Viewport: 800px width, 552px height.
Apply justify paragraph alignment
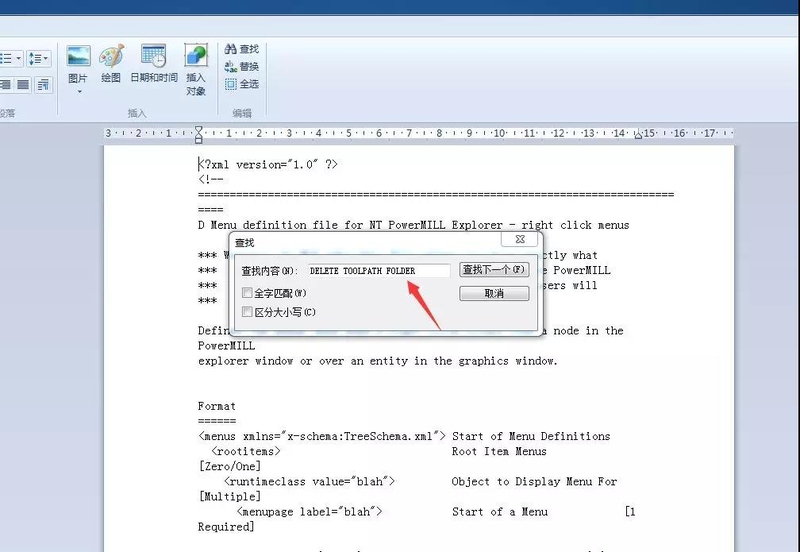tap(23, 84)
